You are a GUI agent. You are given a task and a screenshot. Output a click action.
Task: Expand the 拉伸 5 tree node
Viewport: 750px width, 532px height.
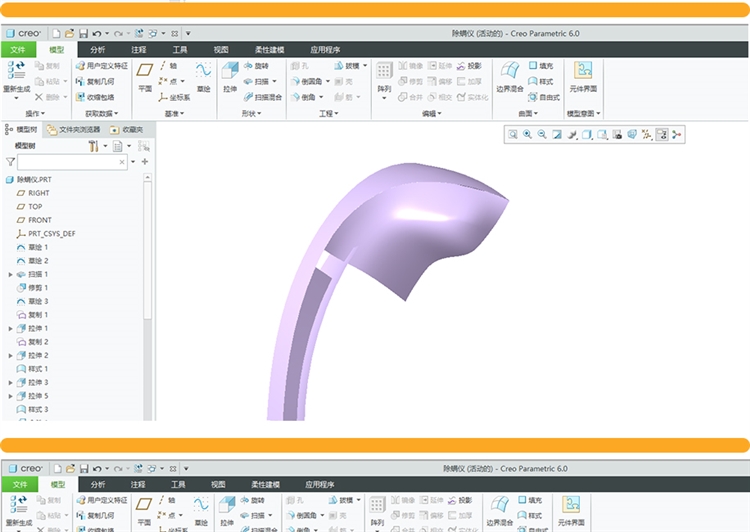(10, 396)
